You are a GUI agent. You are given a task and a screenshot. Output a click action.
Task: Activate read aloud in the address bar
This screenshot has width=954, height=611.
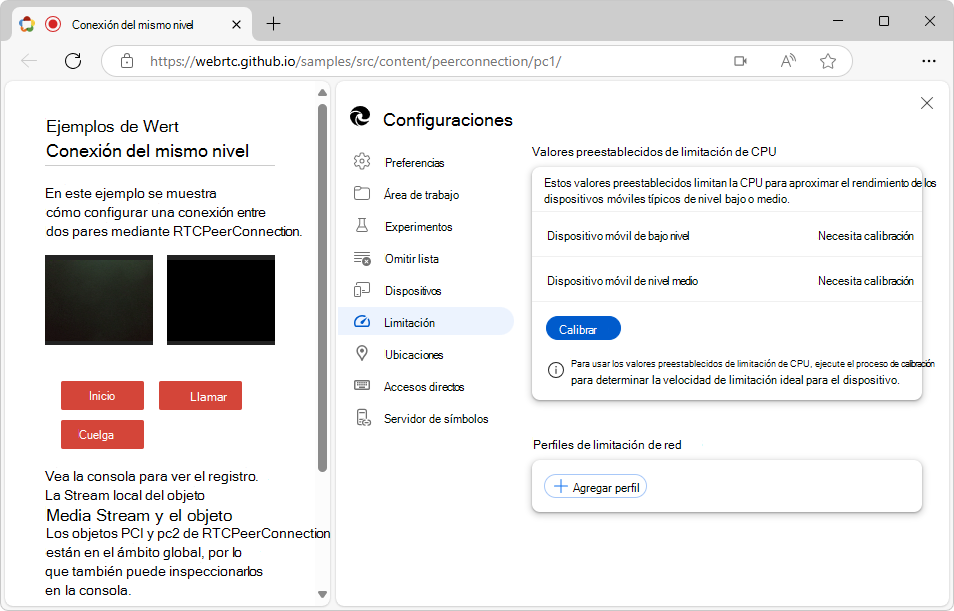(787, 61)
